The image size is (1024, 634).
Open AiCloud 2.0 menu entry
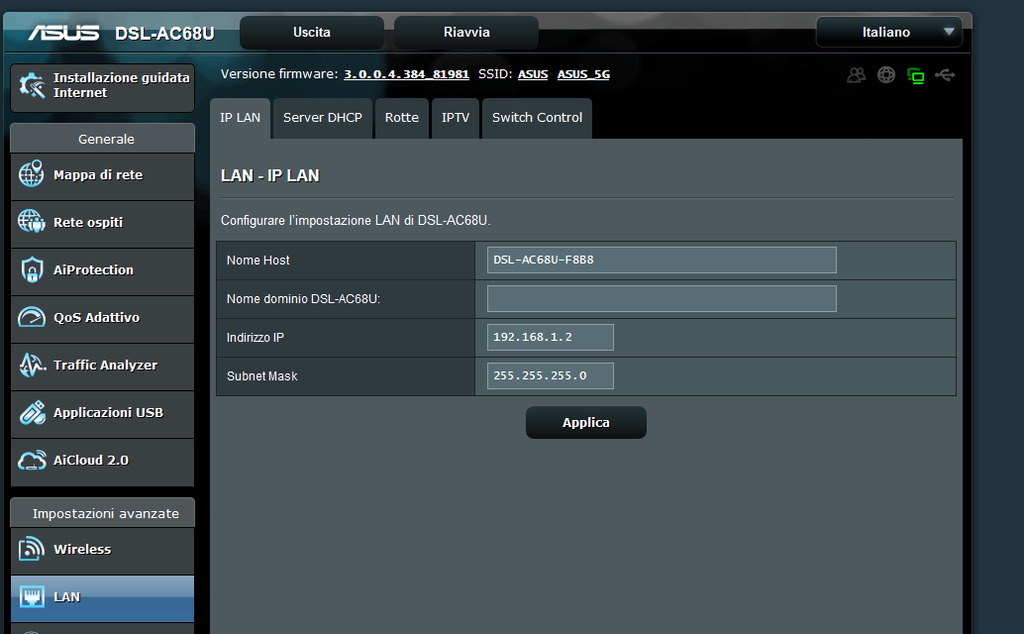click(x=103, y=462)
